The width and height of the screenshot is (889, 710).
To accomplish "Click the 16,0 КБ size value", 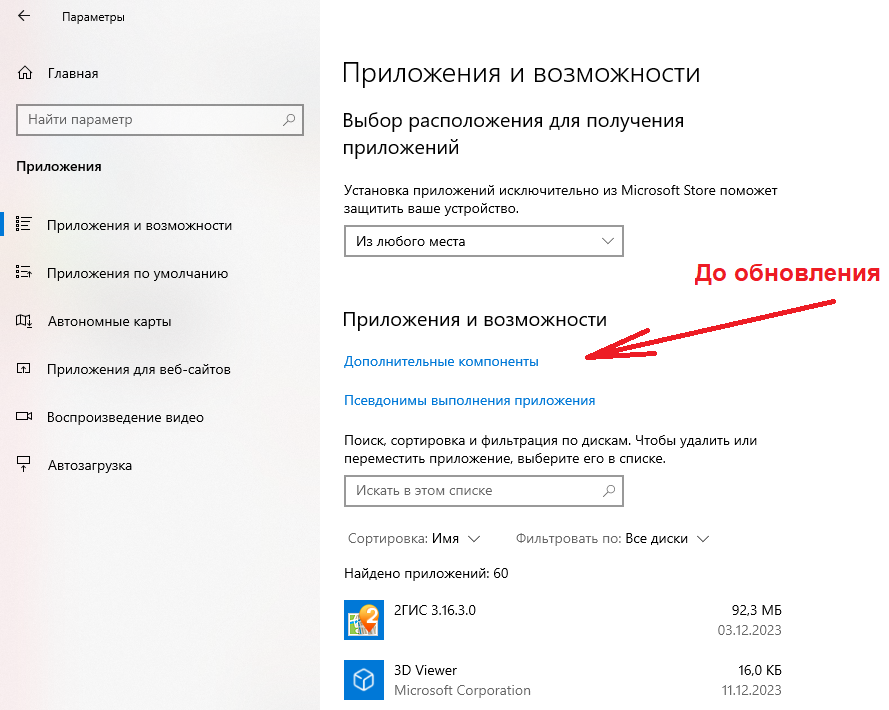I will [x=760, y=670].
